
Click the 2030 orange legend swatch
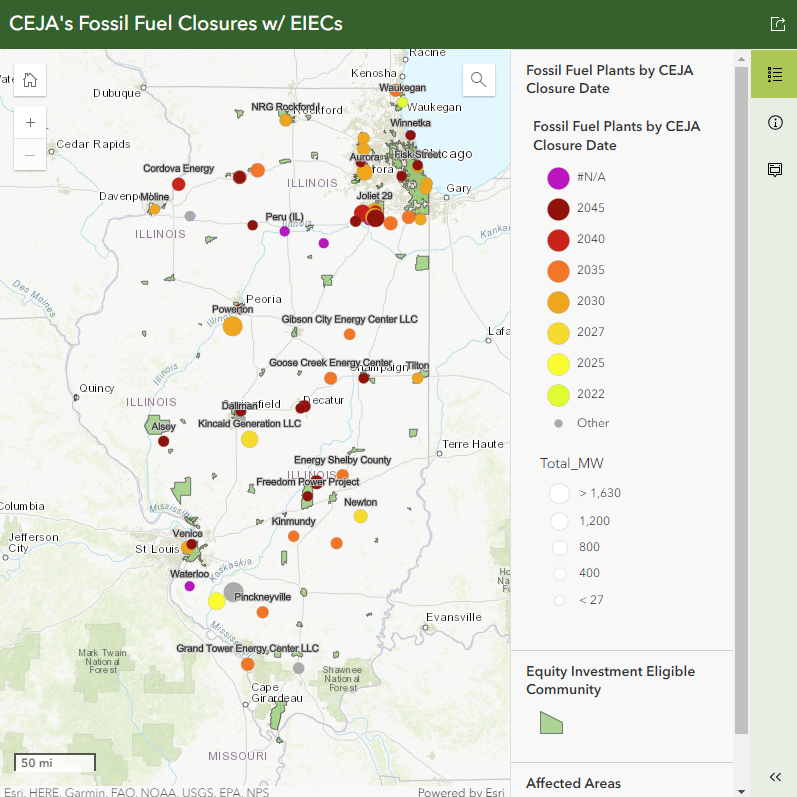click(558, 302)
